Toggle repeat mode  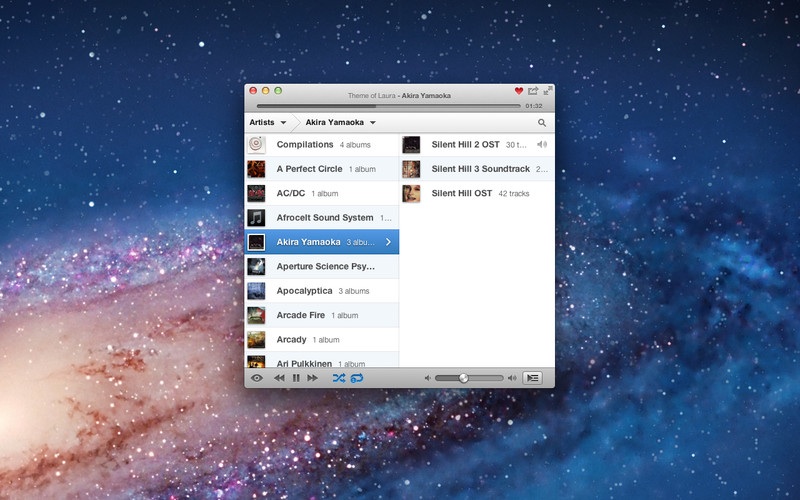(357, 378)
